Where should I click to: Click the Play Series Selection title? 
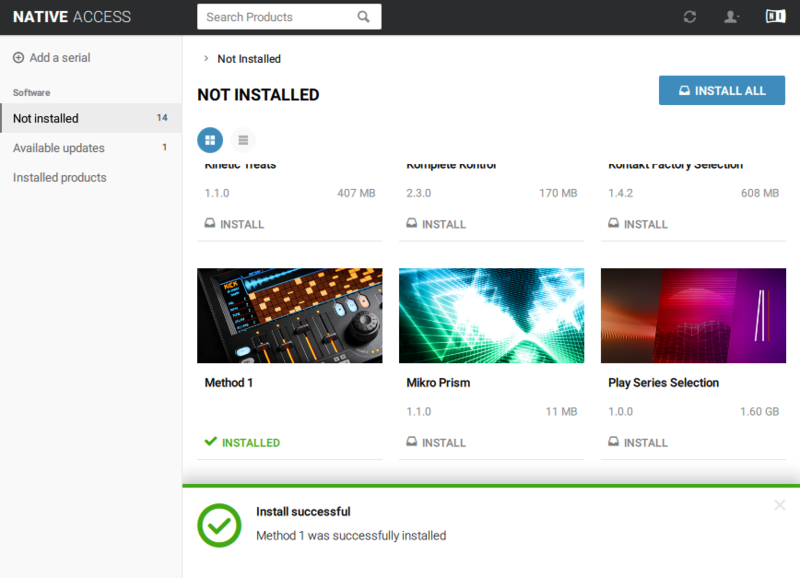[x=663, y=383]
